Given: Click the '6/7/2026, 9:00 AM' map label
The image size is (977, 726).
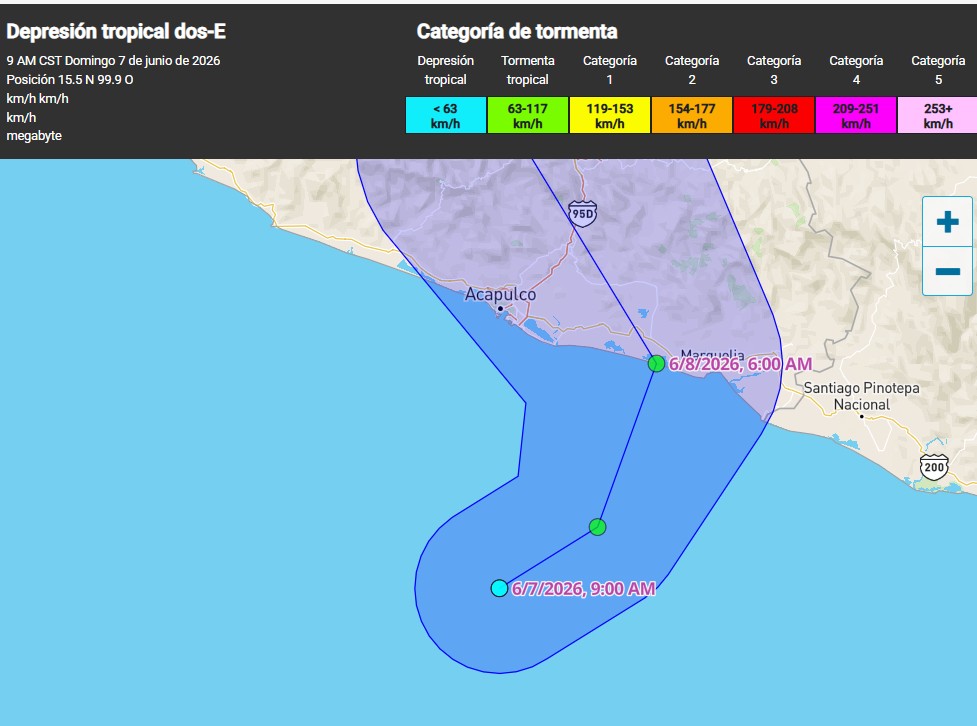Looking at the screenshot, I should point(583,589).
